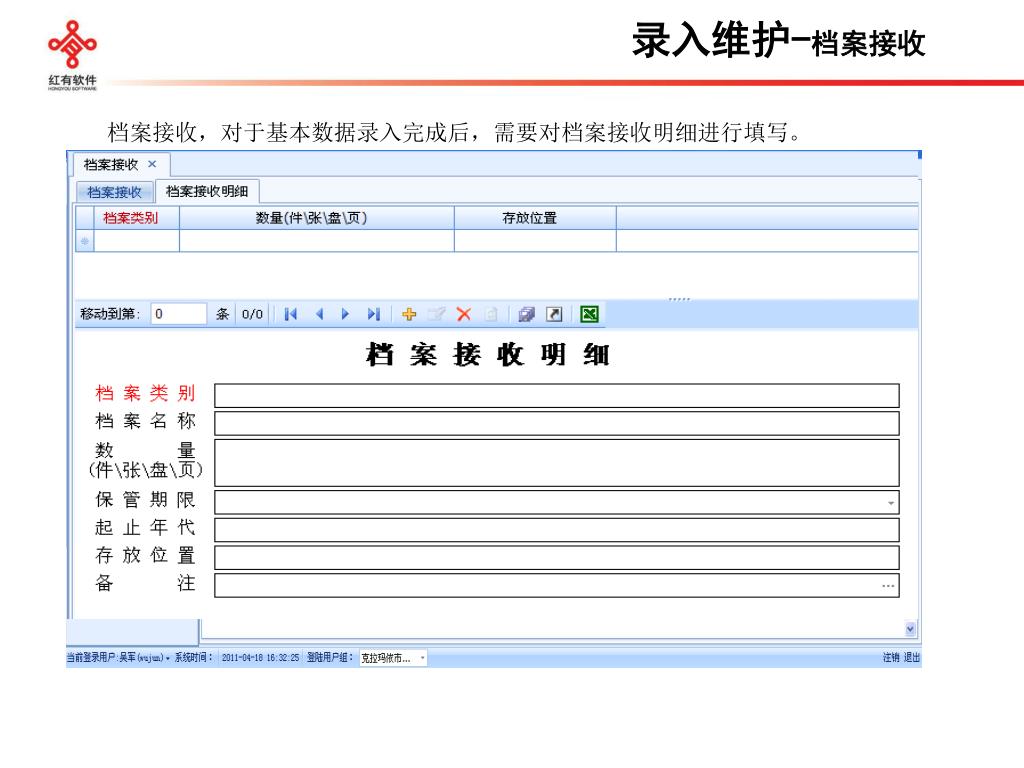
Task: Click the 数量 multi-line input field
Action: [x=556, y=463]
